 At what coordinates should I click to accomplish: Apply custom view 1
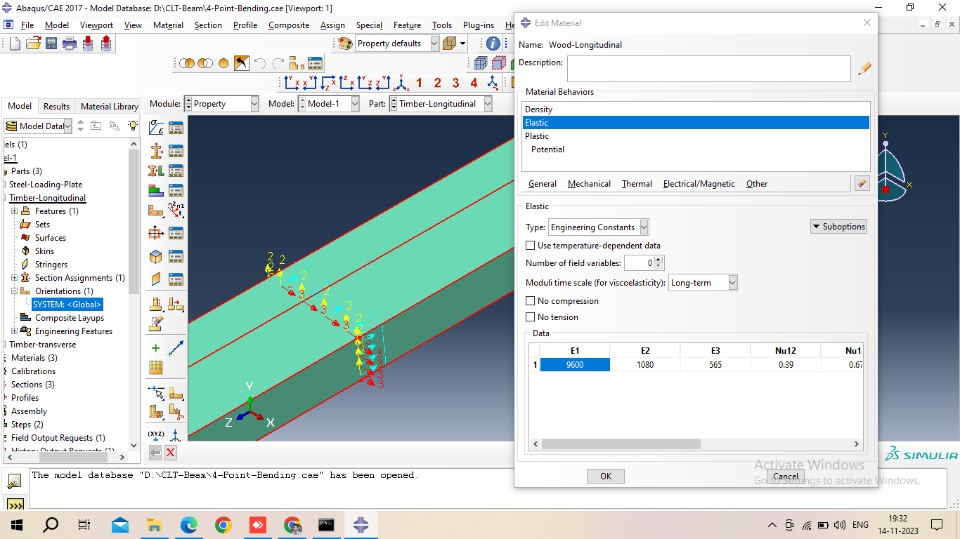[x=419, y=82]
